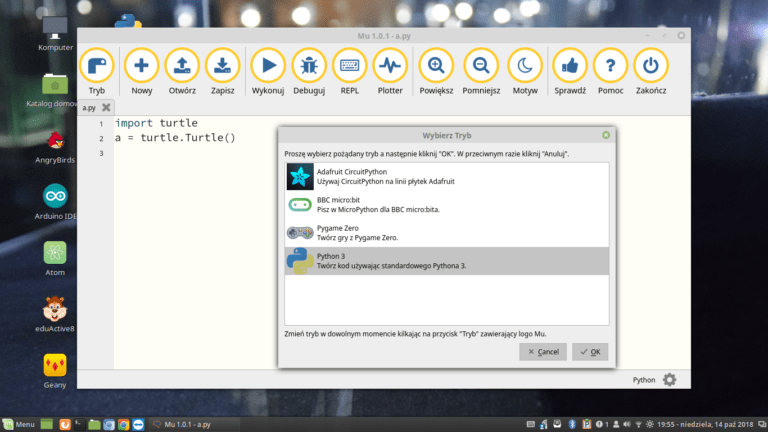The height and width of the screenshot is (432, 768).
Task: Open Mu settings gear icon
Action: point(670,380)
